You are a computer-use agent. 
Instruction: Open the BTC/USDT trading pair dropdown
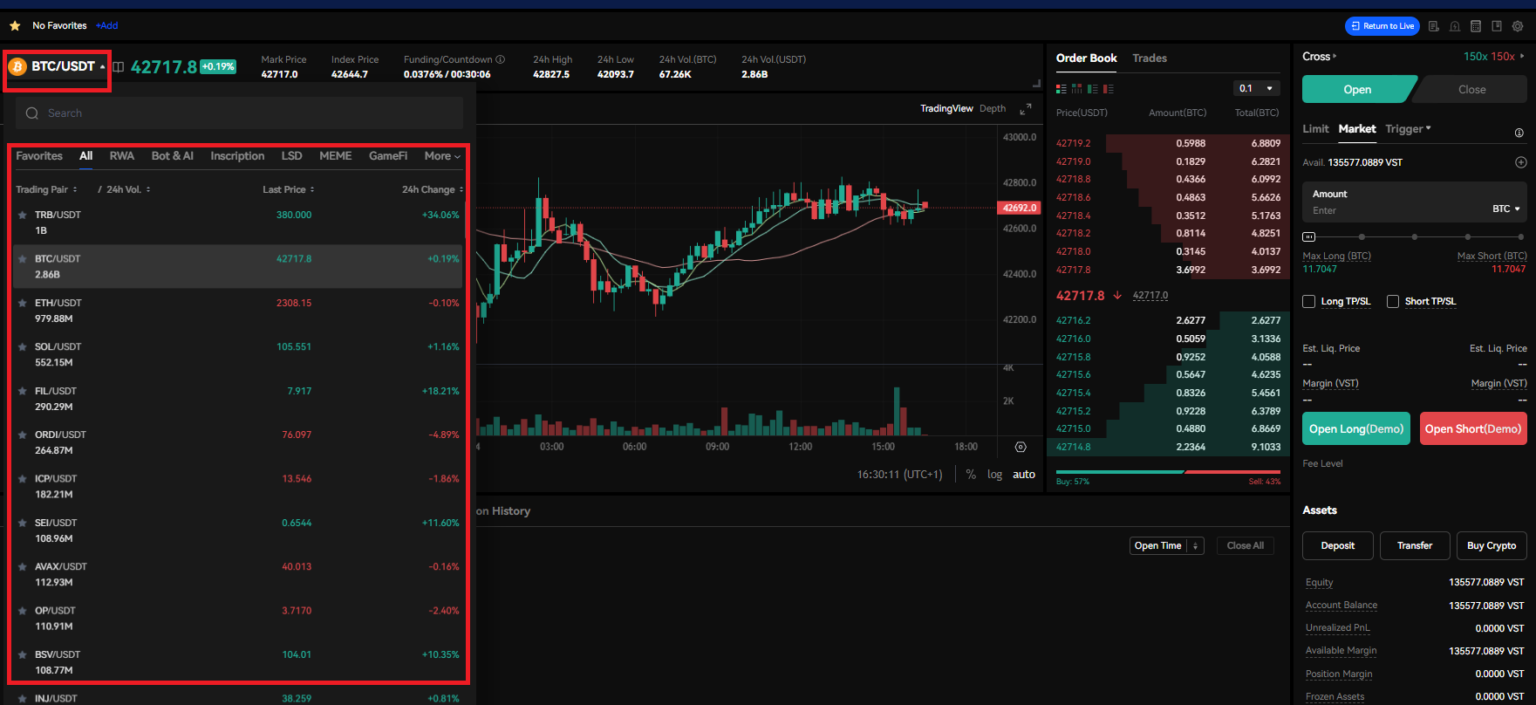click(x=55, y=67)
